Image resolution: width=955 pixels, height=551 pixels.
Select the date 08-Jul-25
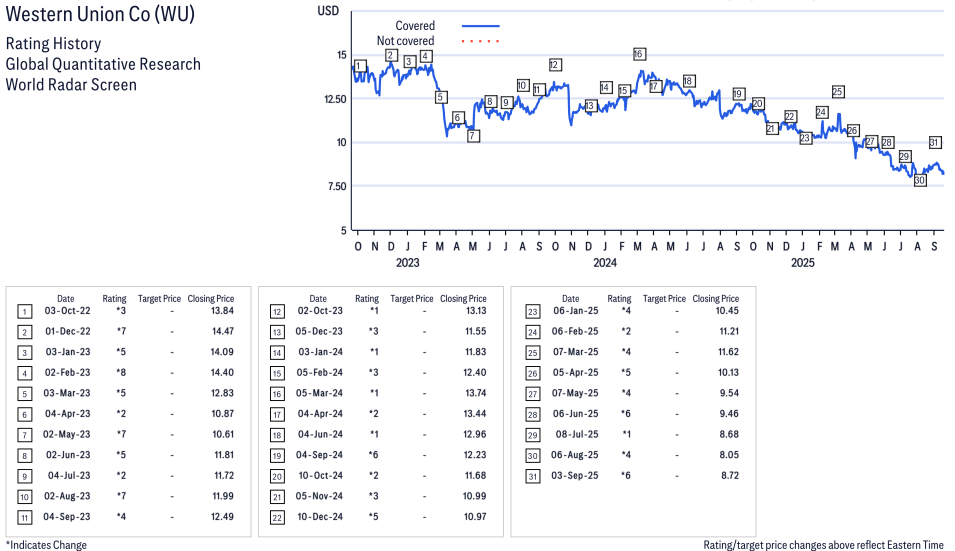click(577, 434)
